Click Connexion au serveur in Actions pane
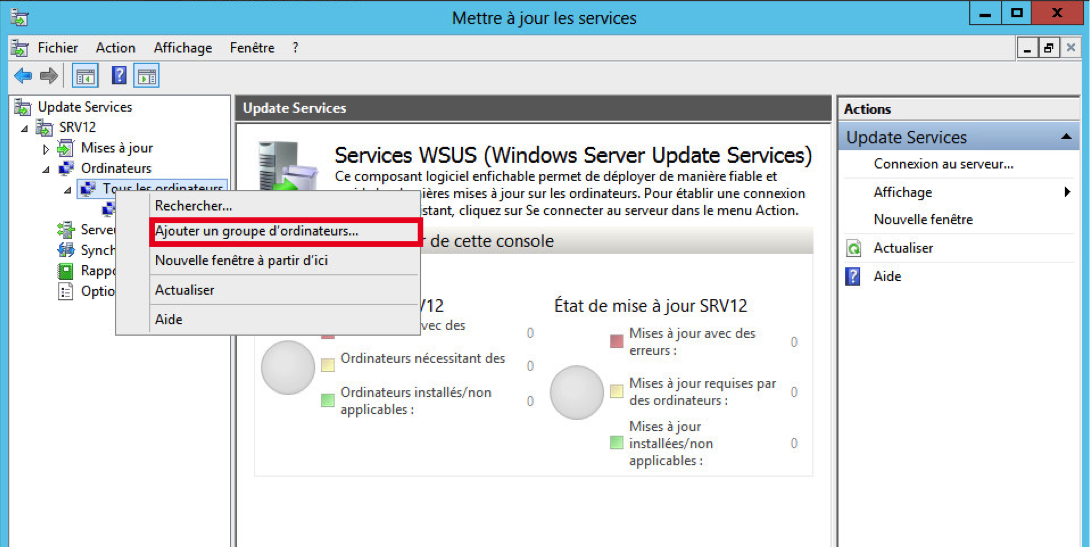 [x=943, y=164]
